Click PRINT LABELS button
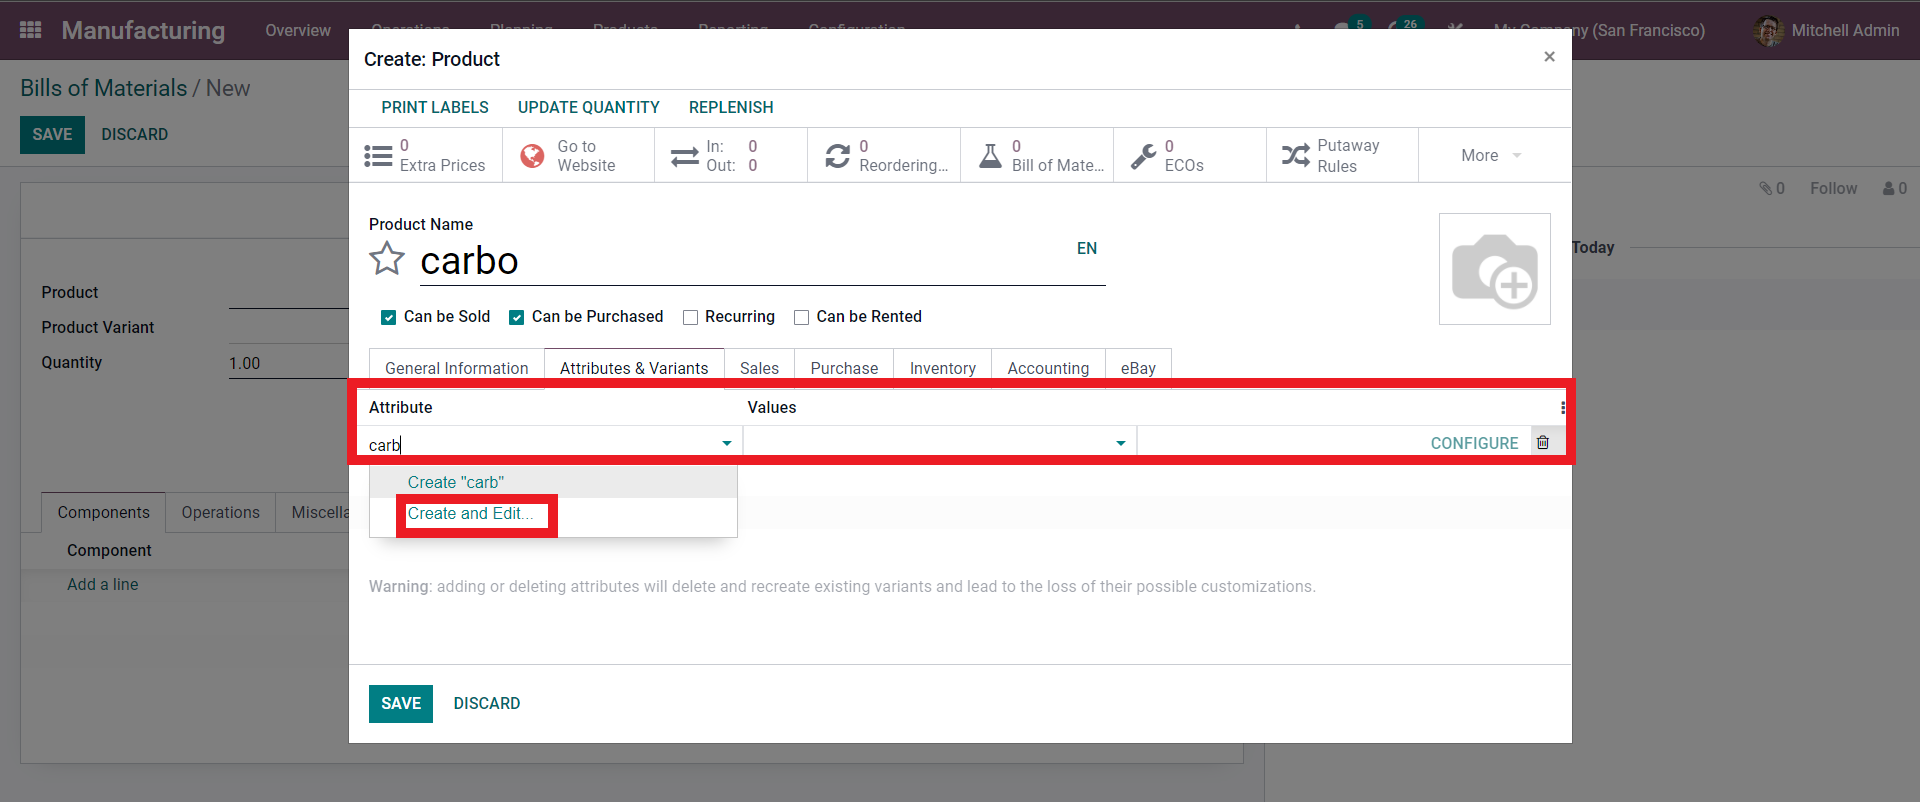 pos(435,107)
